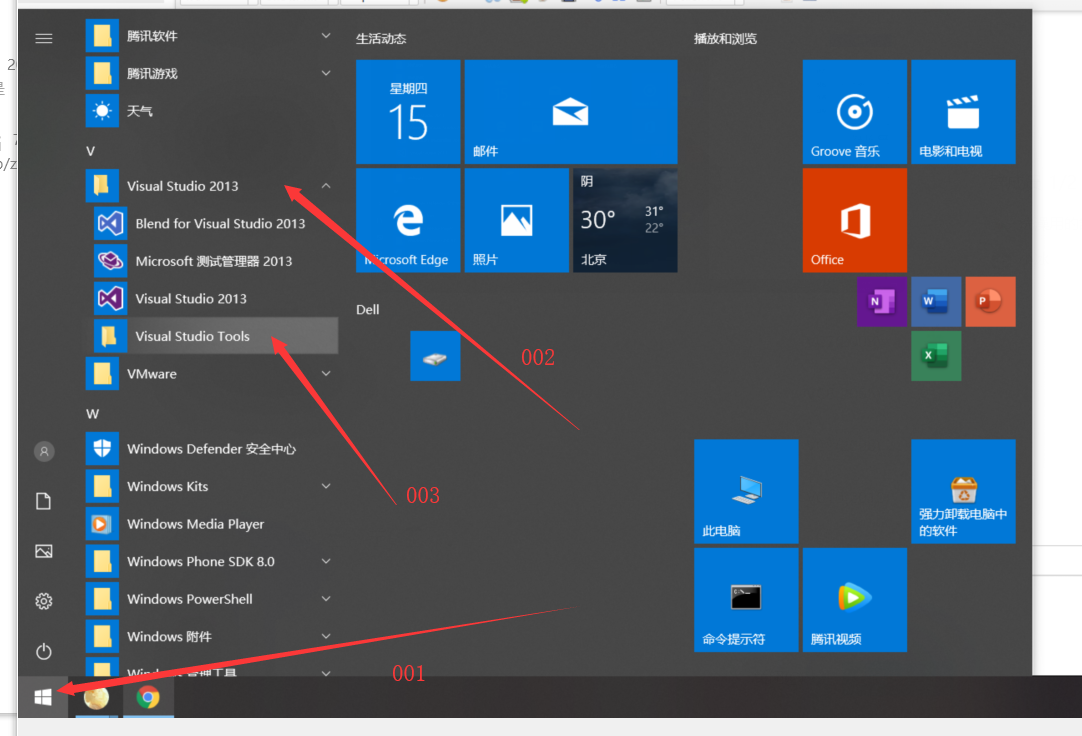Open the Excel small tile

[x=936, y=356]
